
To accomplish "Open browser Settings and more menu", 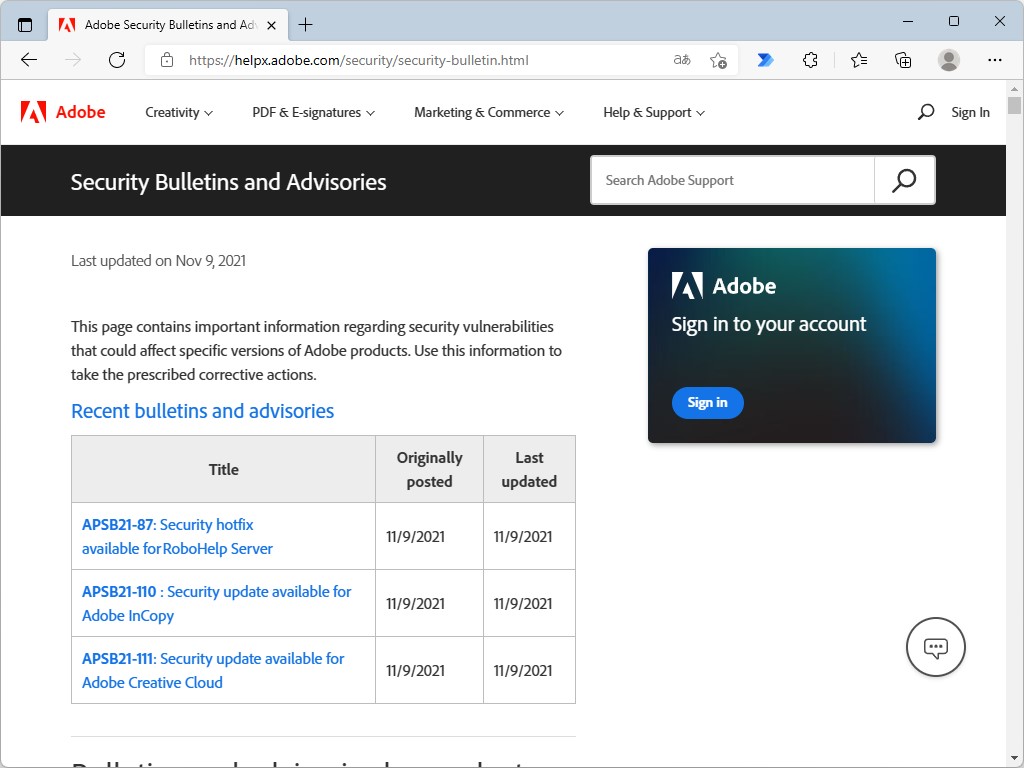I will (995, 60).
